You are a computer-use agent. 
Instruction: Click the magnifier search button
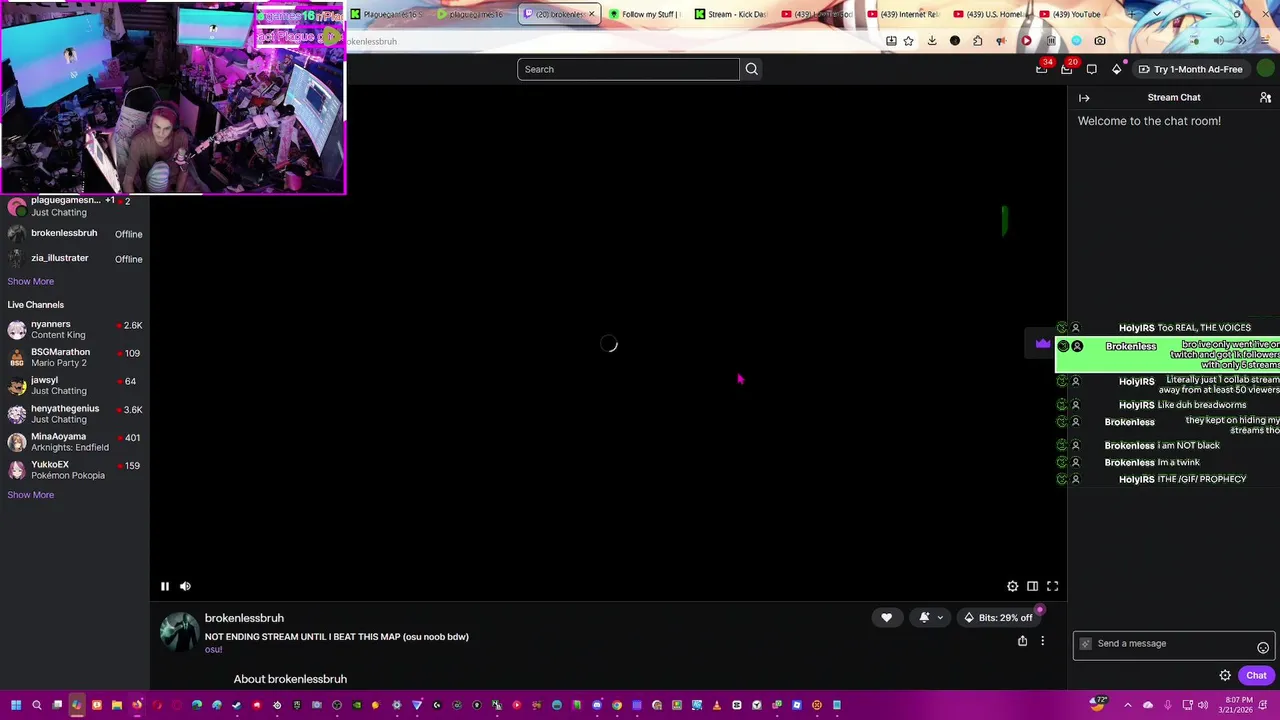coord(752,69)
